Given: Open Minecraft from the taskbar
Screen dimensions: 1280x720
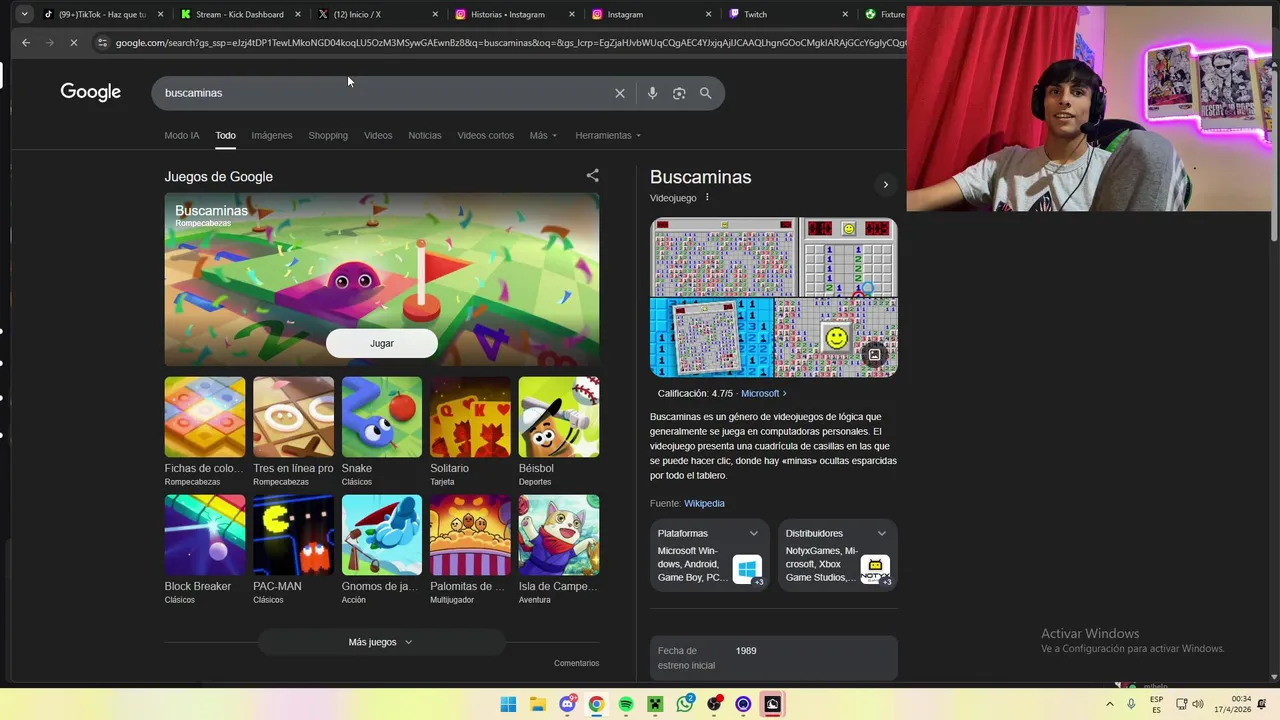Looking at the screenshot, I should [655, 704].
